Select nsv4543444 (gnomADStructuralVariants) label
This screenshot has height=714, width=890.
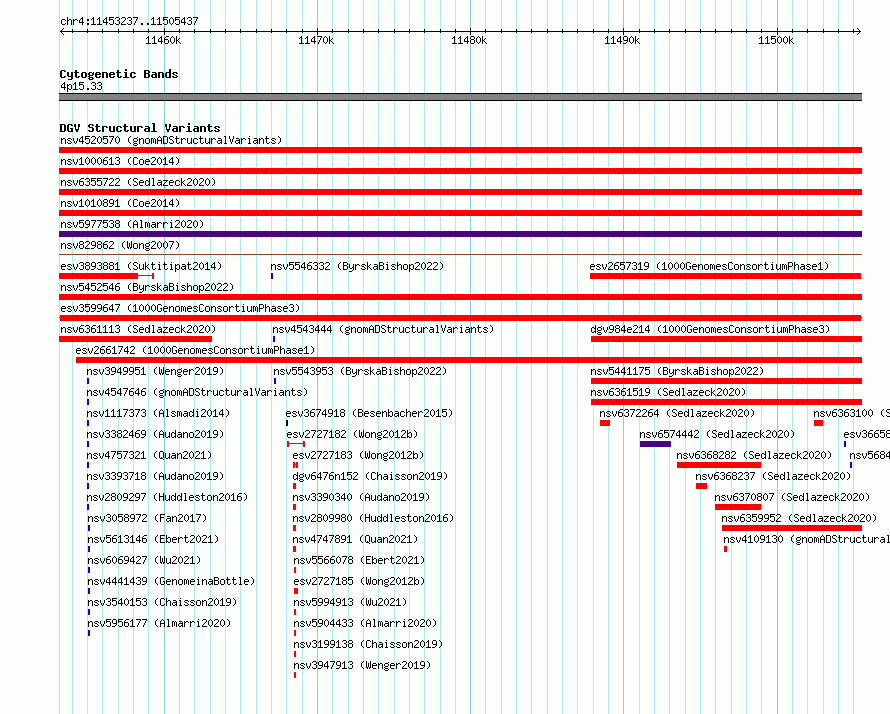(x=383, y=329)
